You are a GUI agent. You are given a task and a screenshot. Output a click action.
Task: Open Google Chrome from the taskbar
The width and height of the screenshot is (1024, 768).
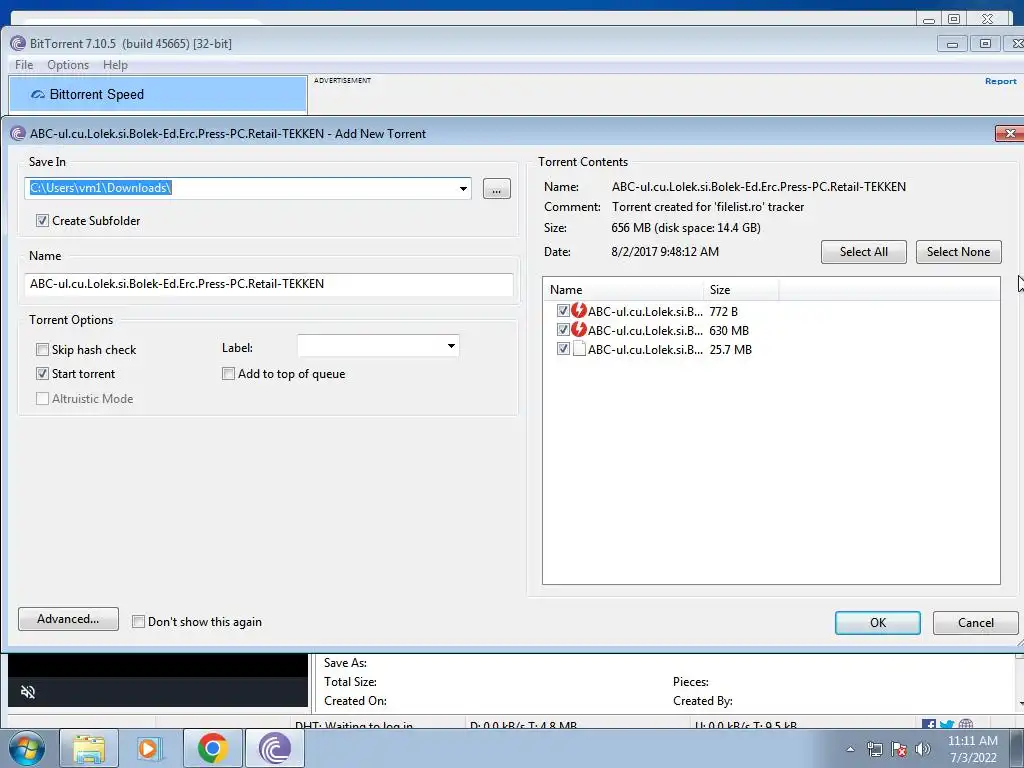pyautogui.click(x=212, y=748)
